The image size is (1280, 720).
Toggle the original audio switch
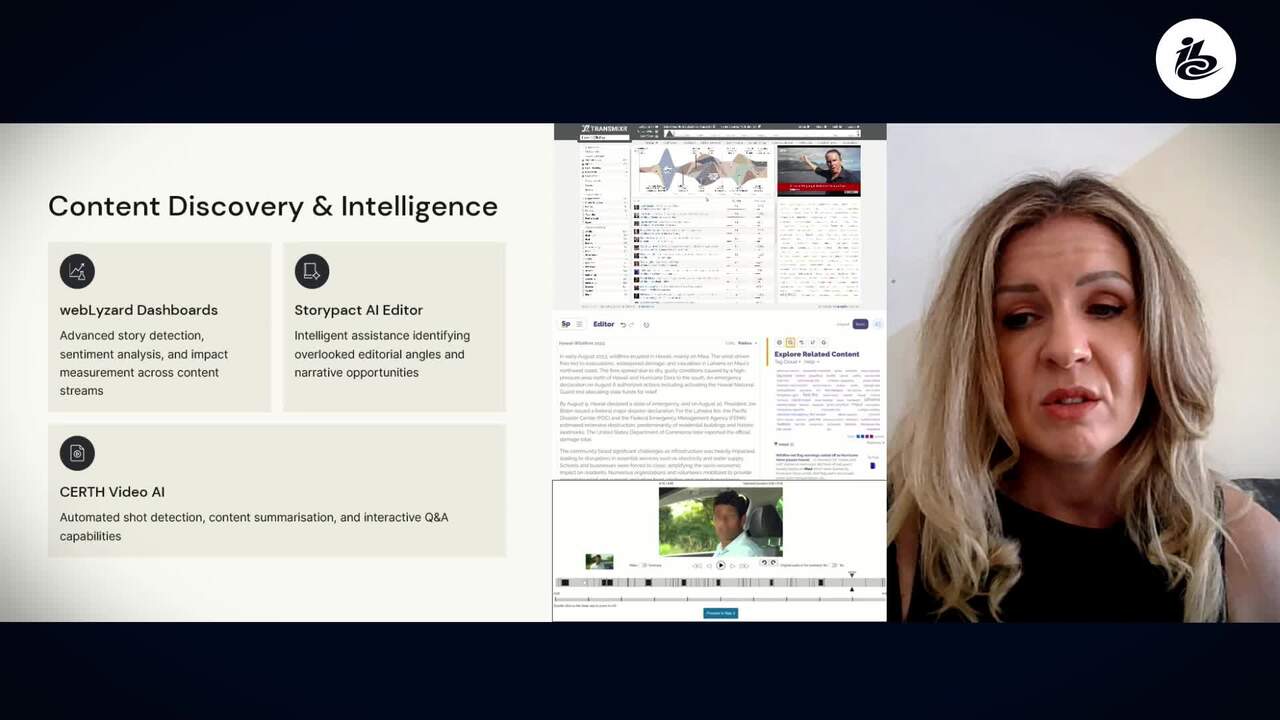point(834,565)
